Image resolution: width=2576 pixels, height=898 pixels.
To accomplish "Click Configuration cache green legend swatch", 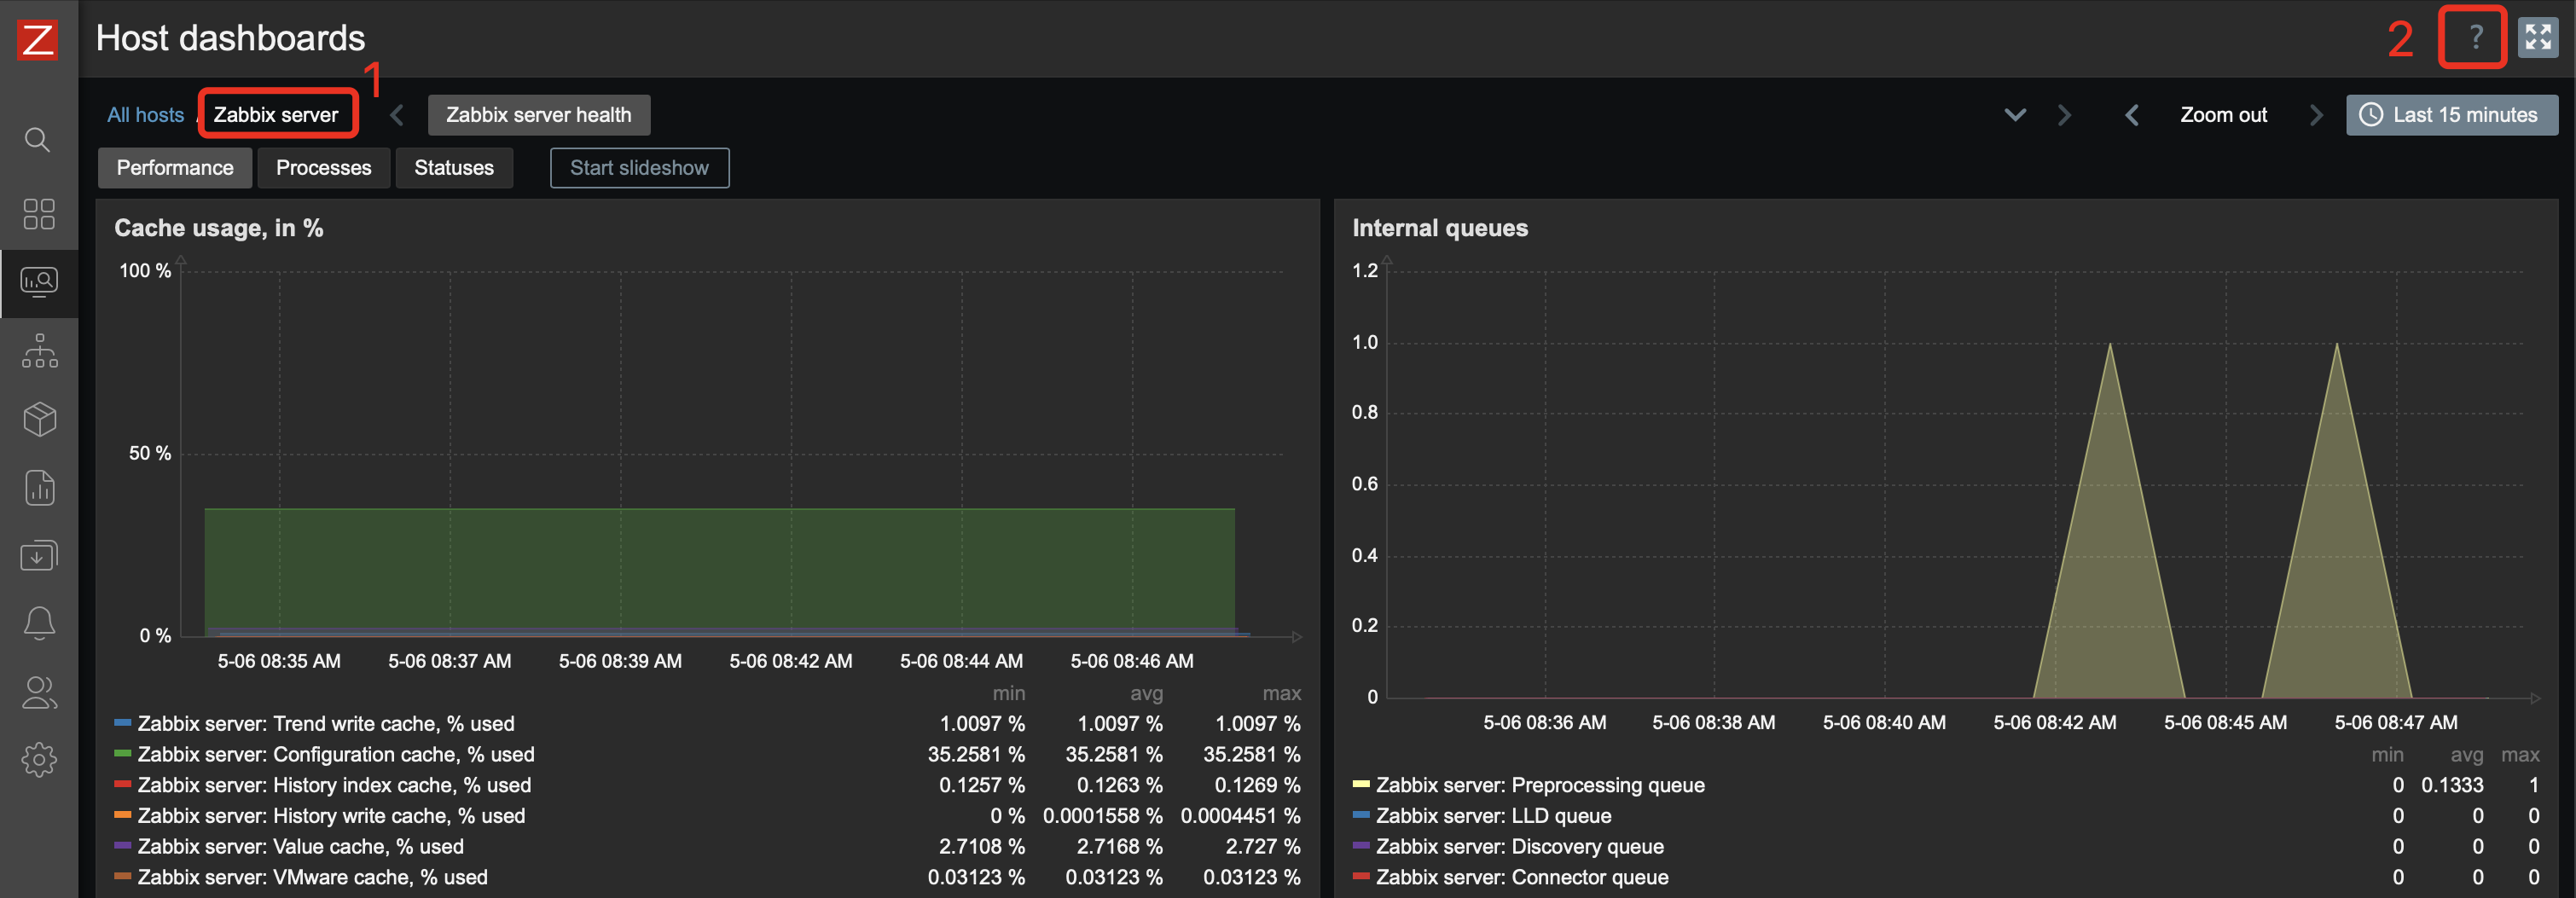I will (123, 753).
